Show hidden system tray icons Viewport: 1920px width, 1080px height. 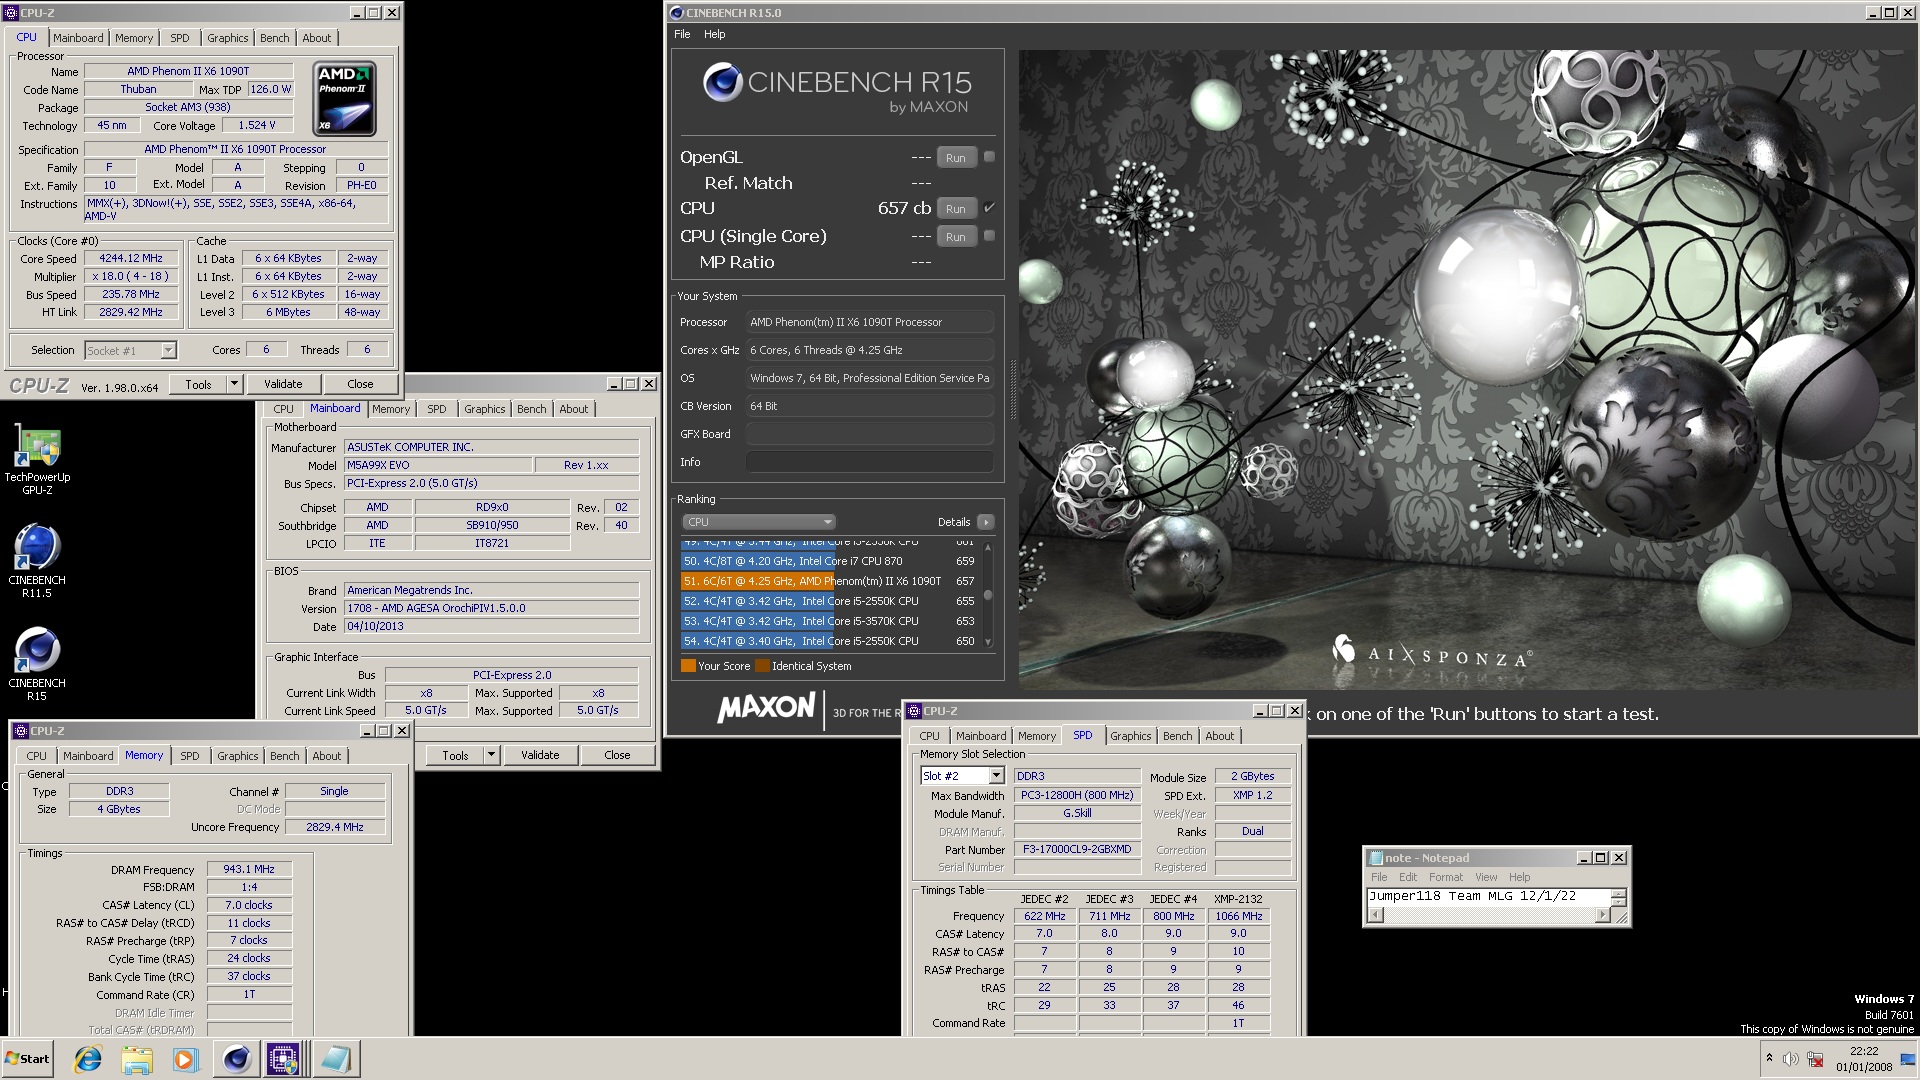pos(1769,1059)
